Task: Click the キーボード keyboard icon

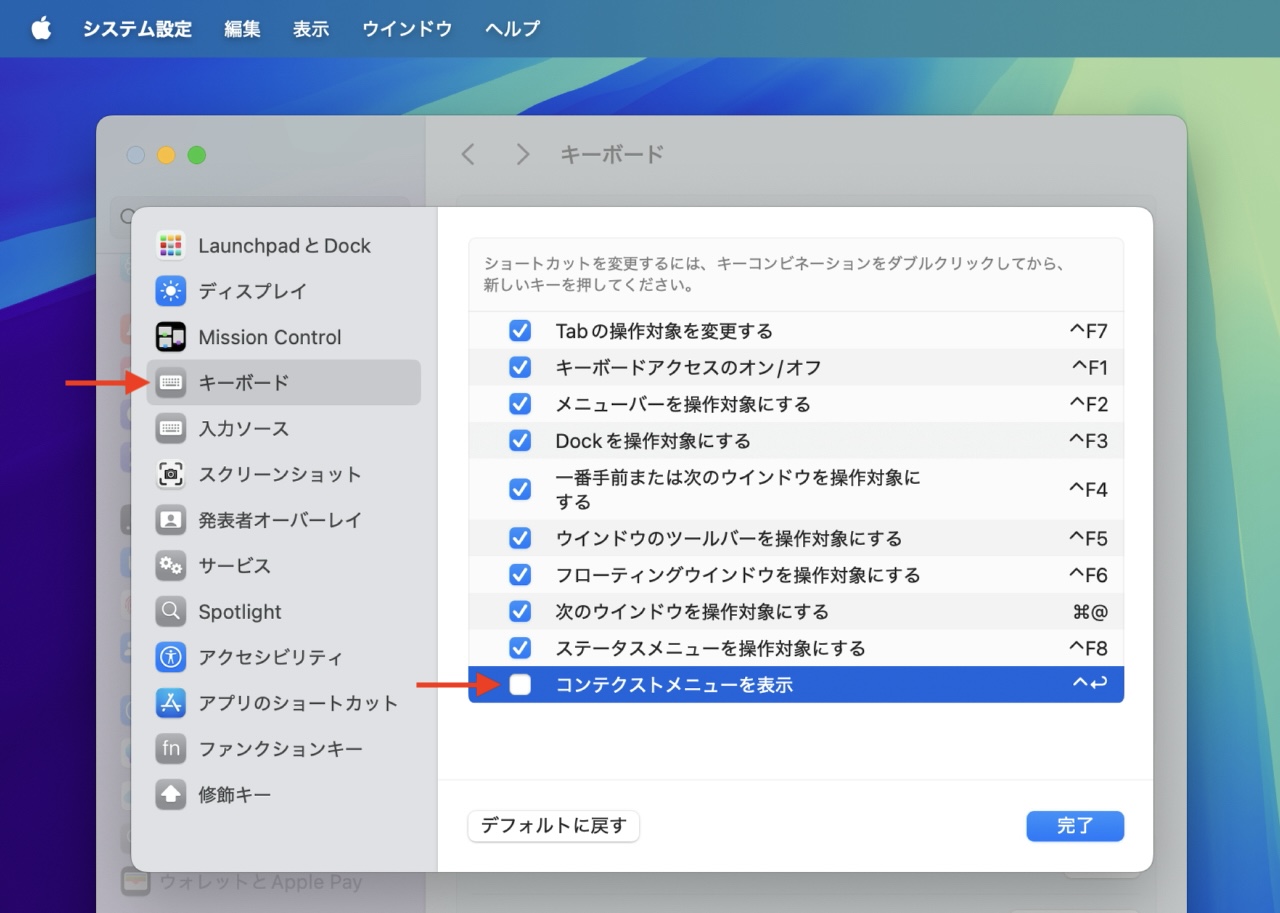Action: click(x=171, y=382)
